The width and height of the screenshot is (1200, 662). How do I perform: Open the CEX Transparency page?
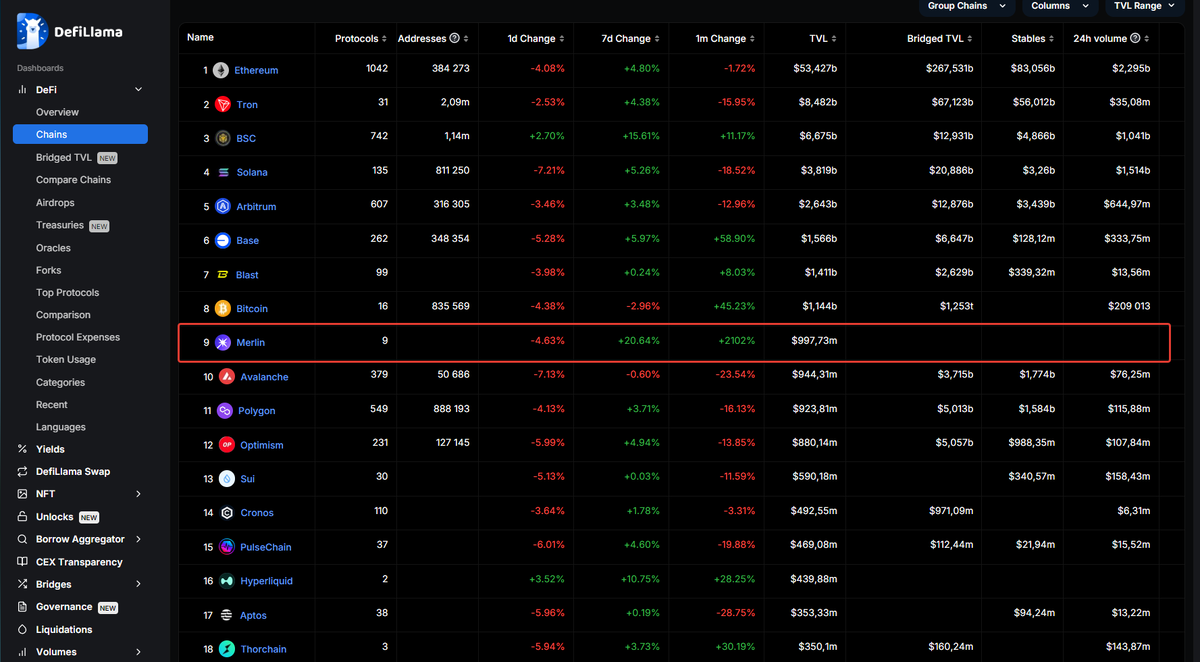click(79, 562)
